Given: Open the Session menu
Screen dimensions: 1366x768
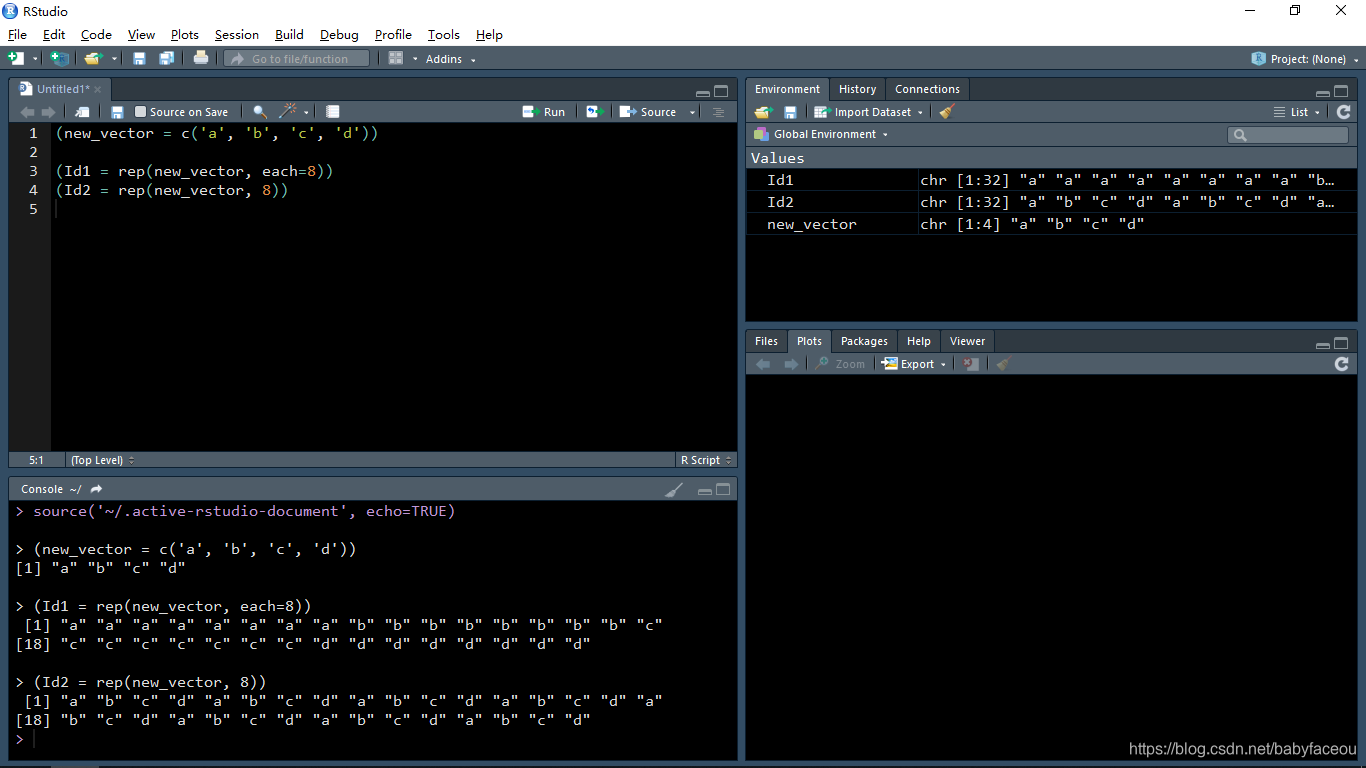Looking at the screenshot, I should (x=236, y=34).
